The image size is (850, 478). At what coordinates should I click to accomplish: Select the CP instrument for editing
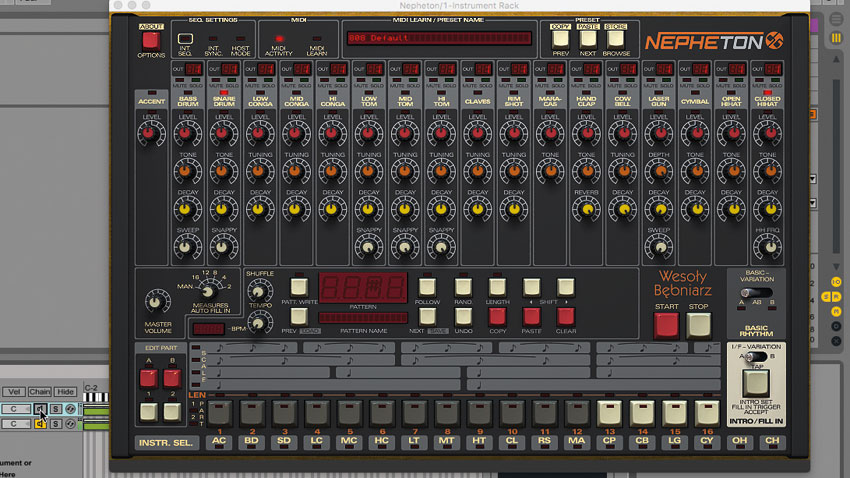[609, 441]
